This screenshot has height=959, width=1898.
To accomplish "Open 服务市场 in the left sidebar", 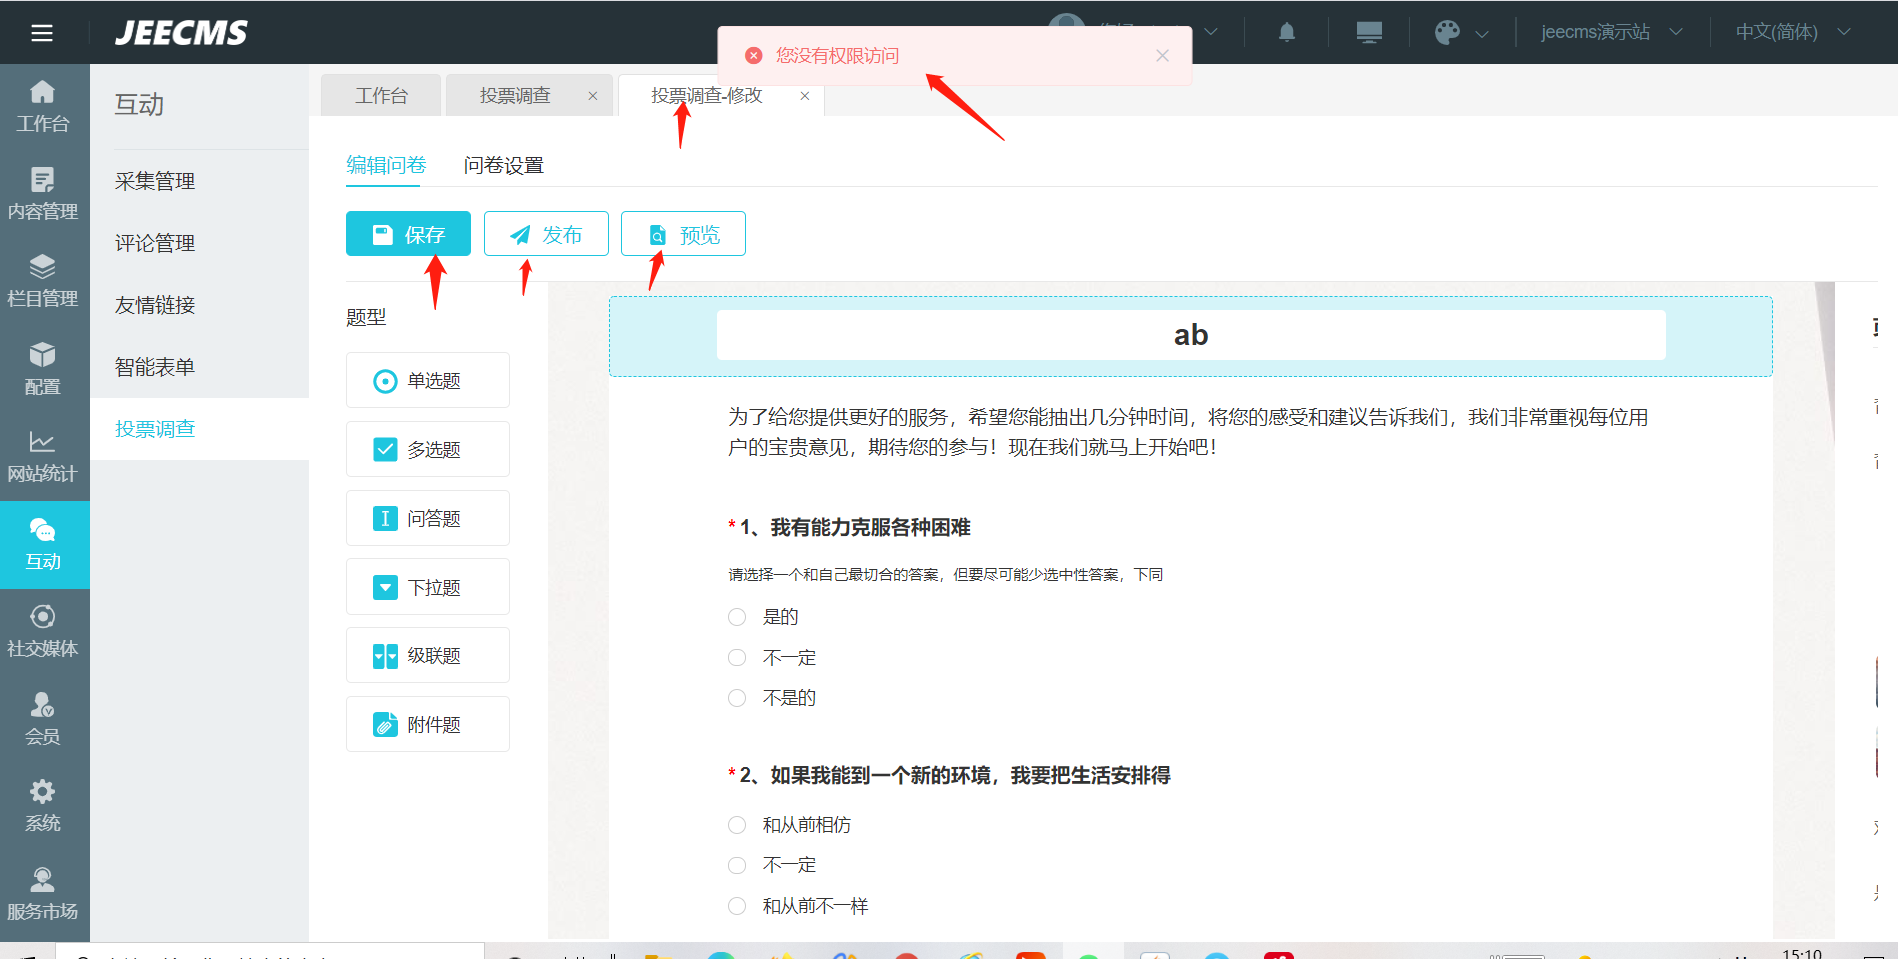I will [x=43, y=895].
